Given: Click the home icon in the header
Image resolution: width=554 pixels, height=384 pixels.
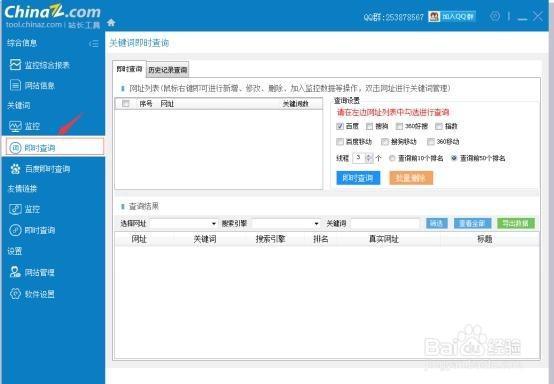Looking at the screenshot, I should pyautogui.click(x=111, y=23).
